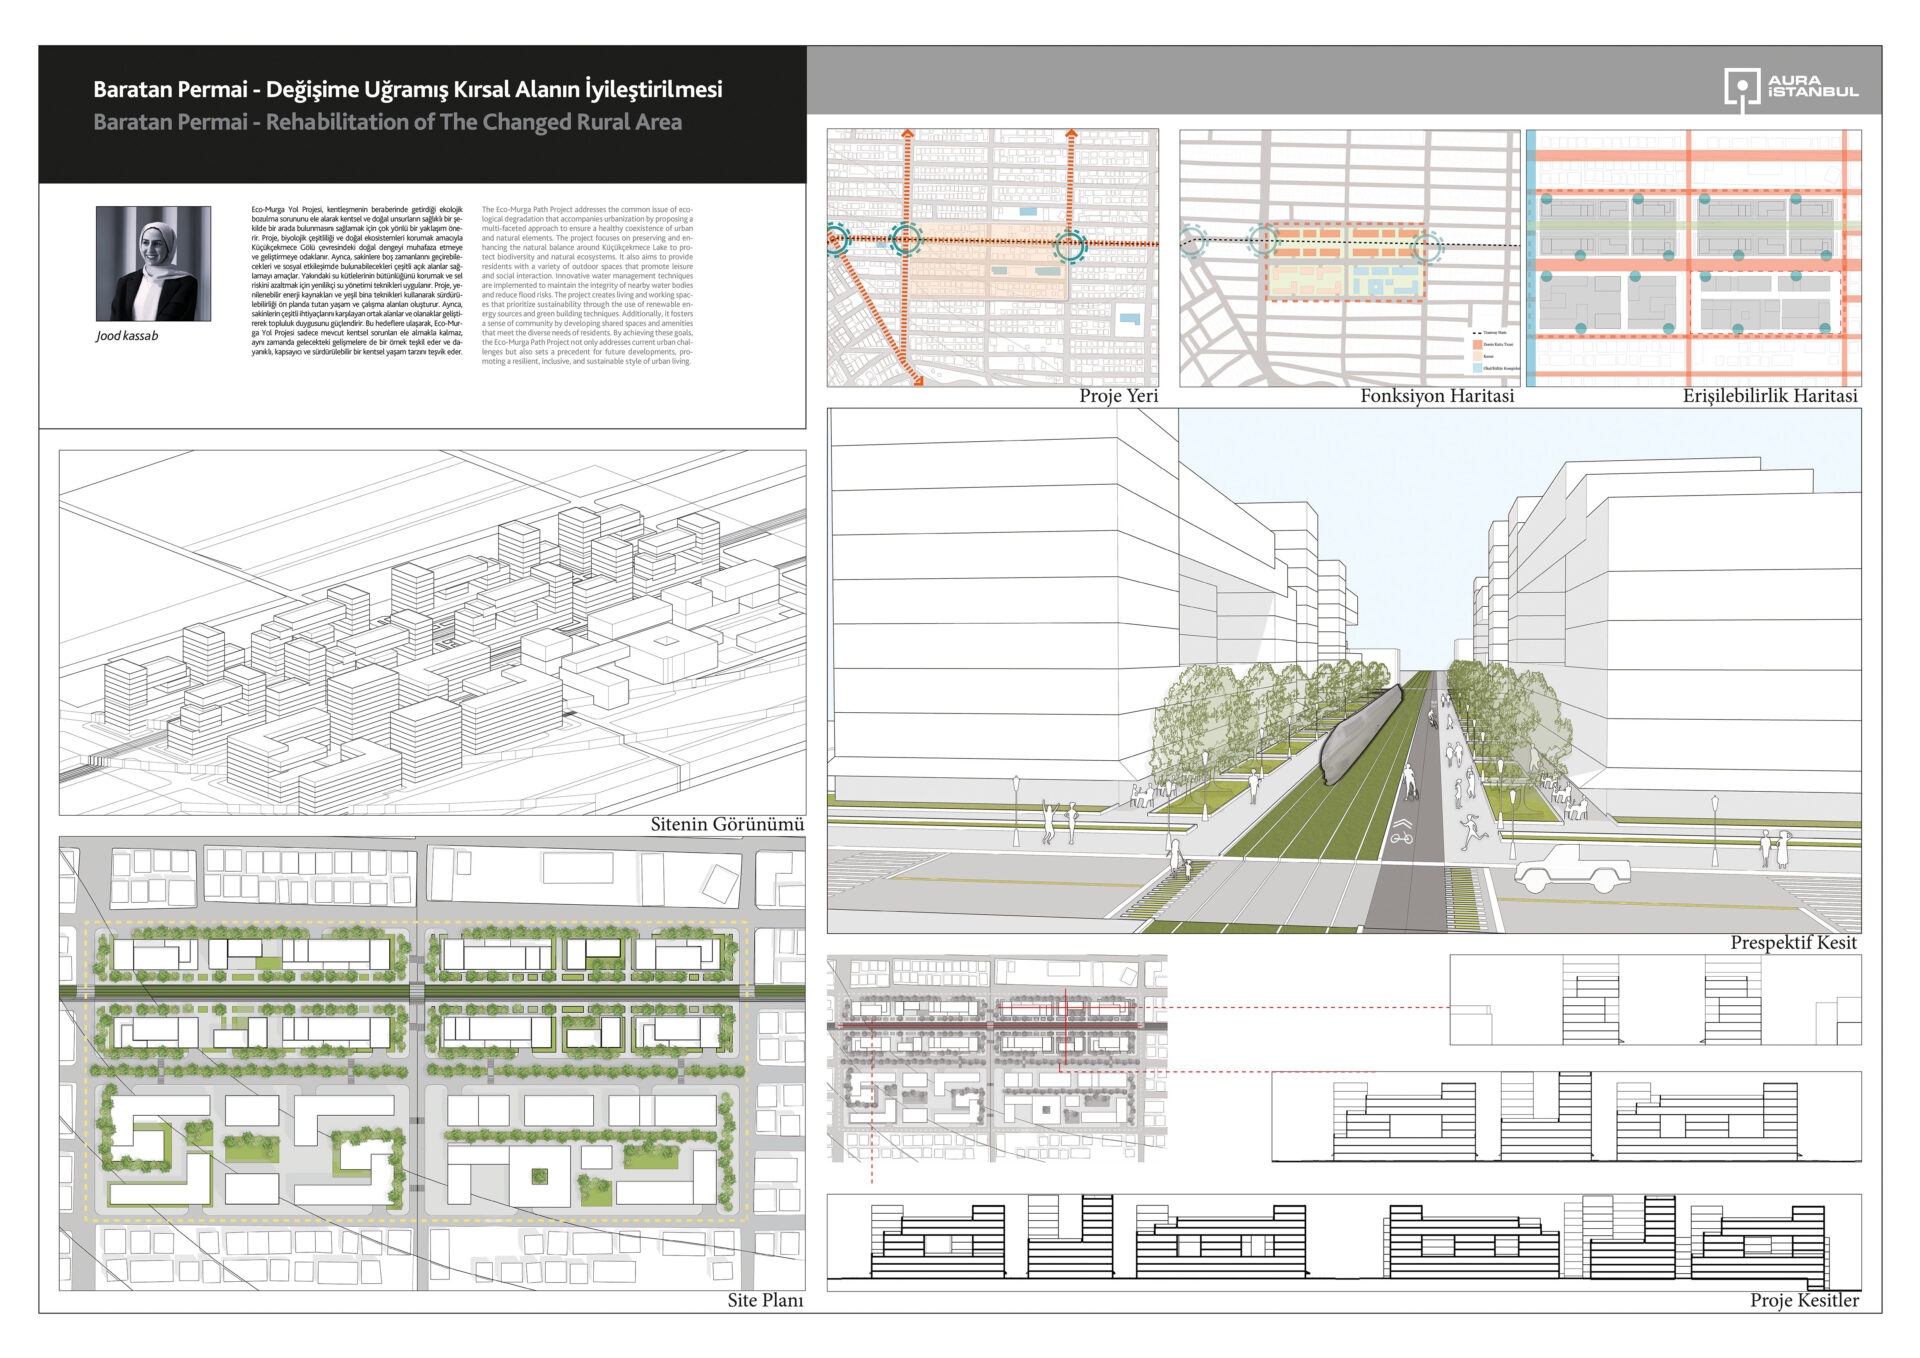Click the 'Erişilebilirlik Haritasi' caption
The width and height of the screenshot is (1920, 1358).
[x=1769, y=396]
